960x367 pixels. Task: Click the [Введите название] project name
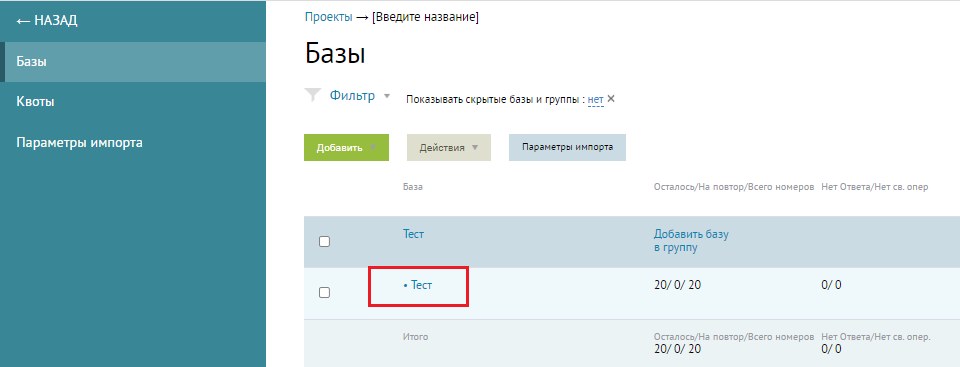click(426, 17)
